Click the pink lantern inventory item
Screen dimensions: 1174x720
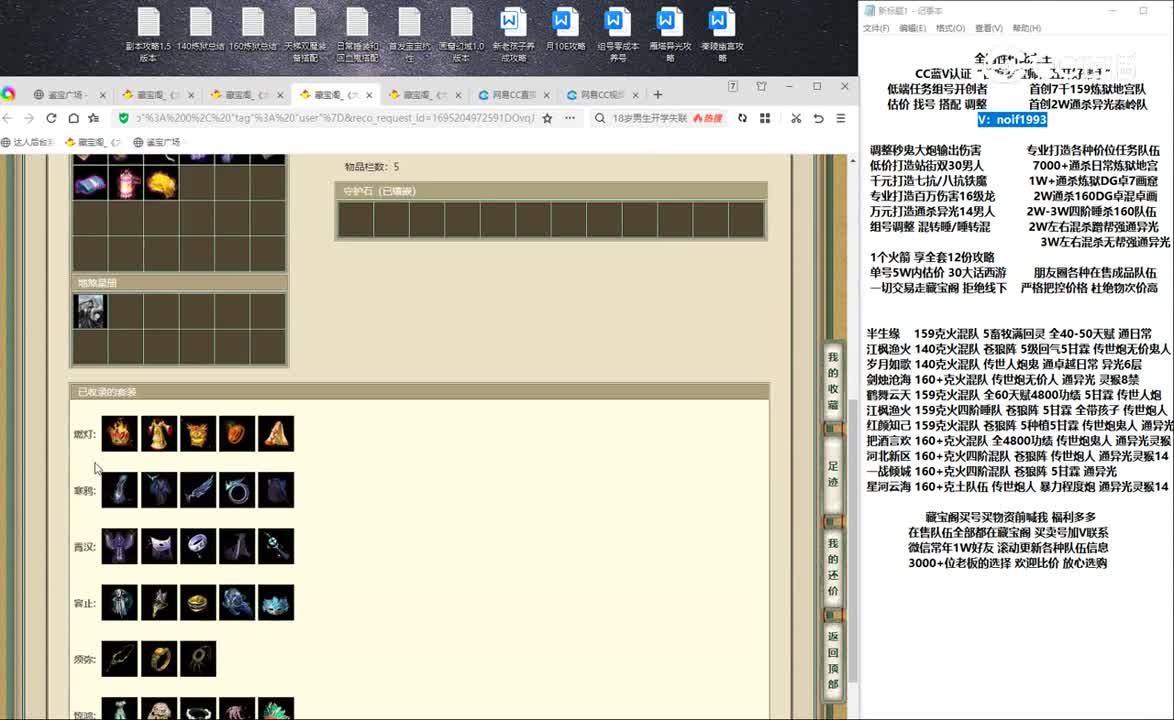click(x=126, y=183)
